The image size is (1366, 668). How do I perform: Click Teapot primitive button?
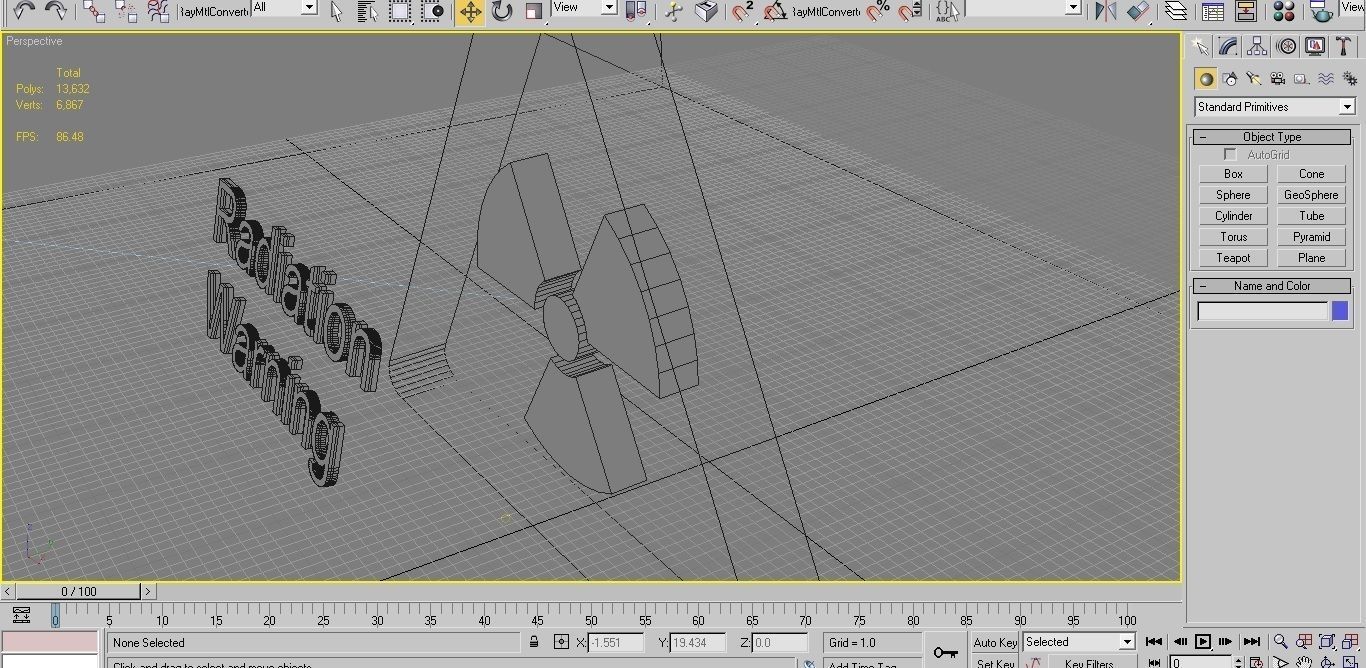click(1233, 258)
